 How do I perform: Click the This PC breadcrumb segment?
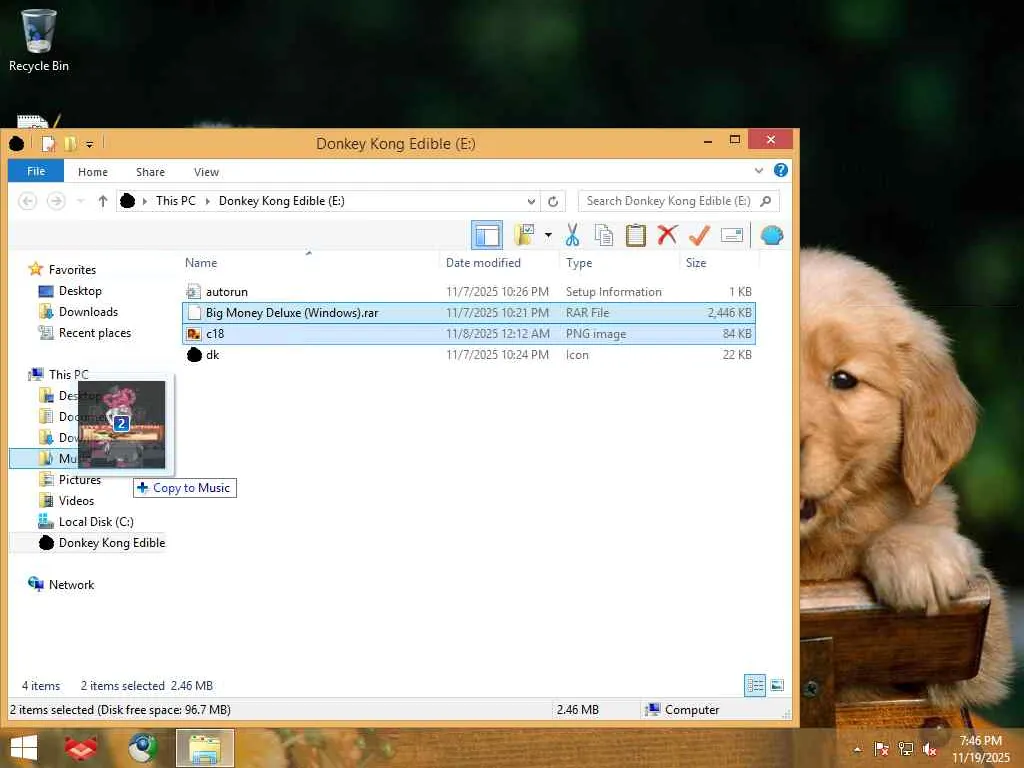tap(176, 201)
